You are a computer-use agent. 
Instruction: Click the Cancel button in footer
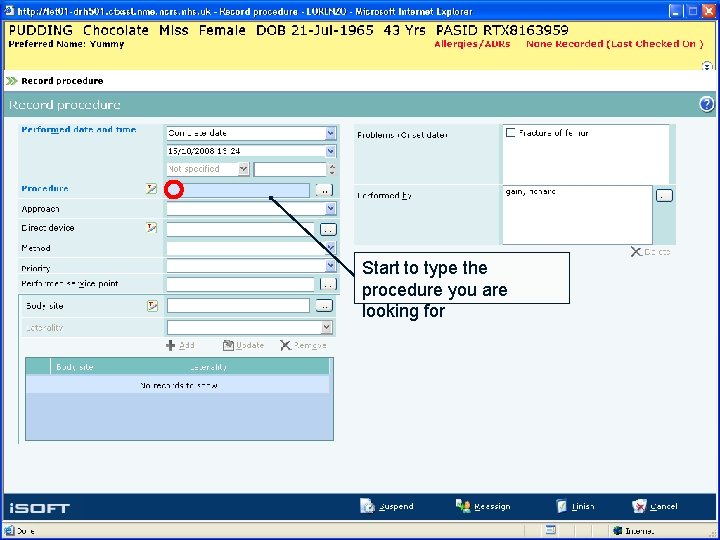(x=655, y=506)
